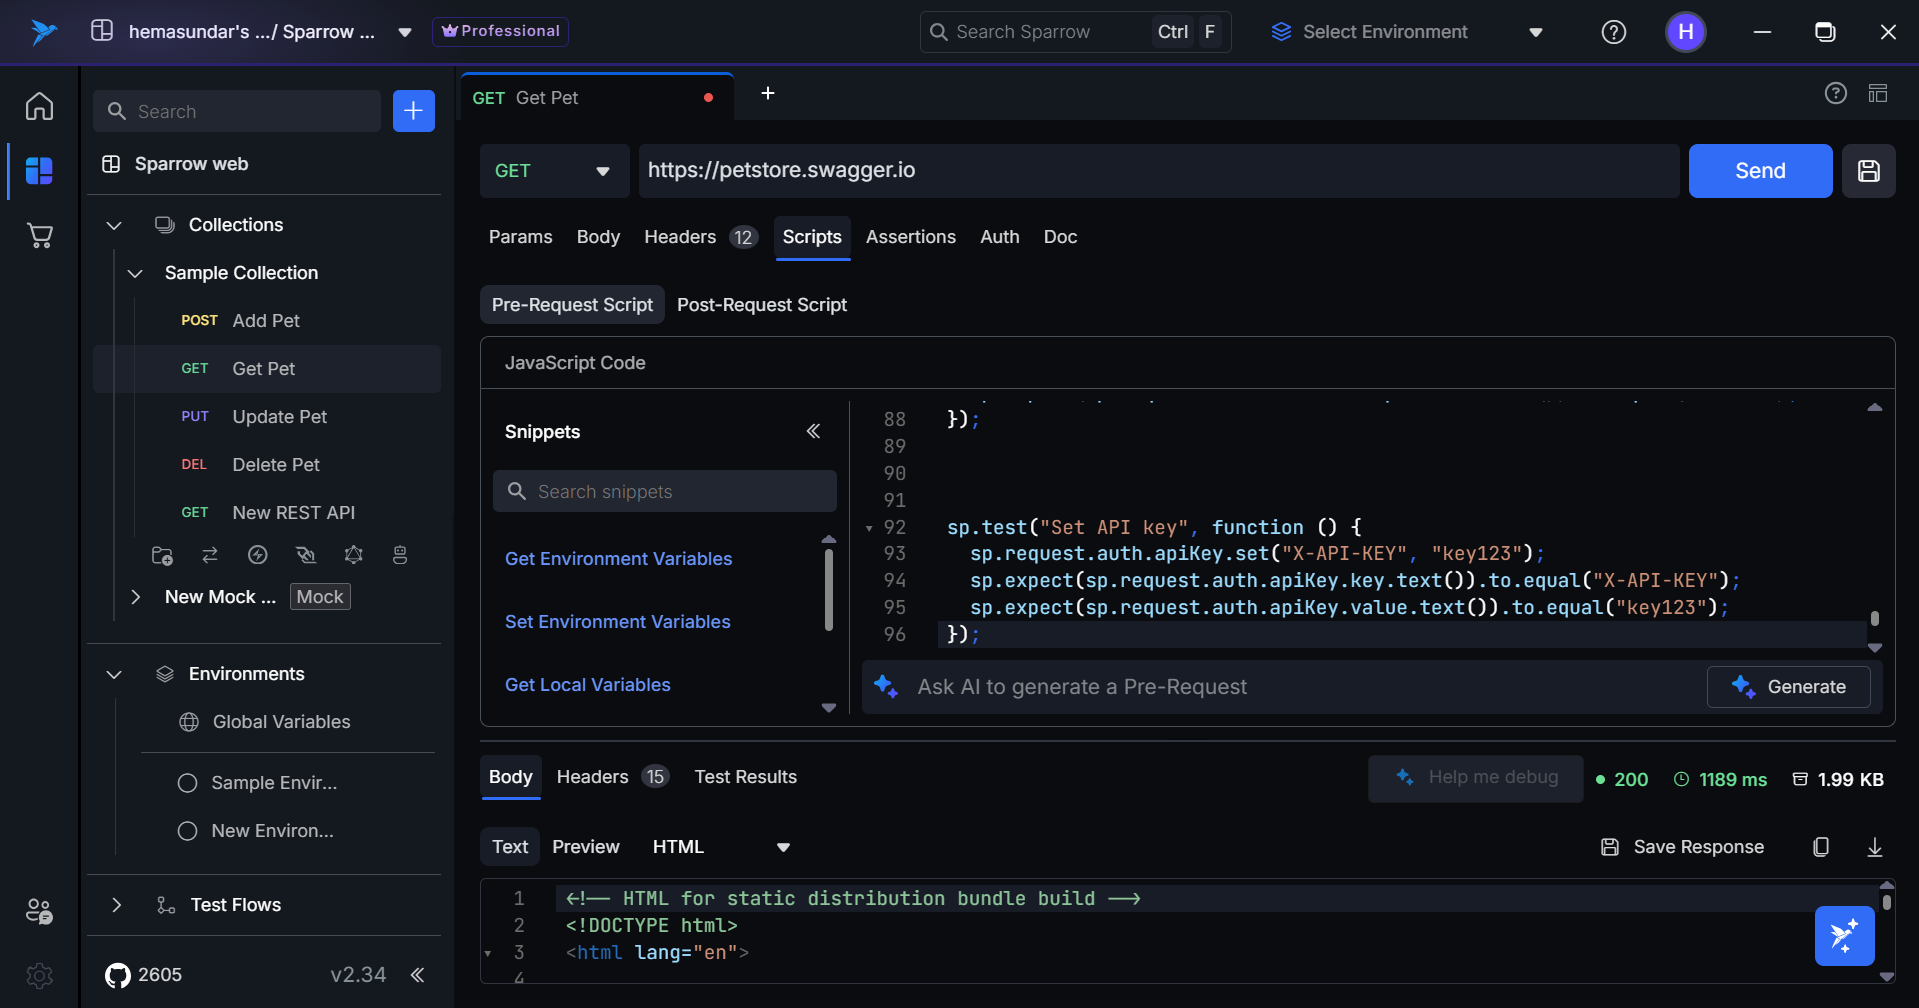The height and width of the screenshot is (1008, 1919).
Task: Click the Search snippets field
Action: 665,492
